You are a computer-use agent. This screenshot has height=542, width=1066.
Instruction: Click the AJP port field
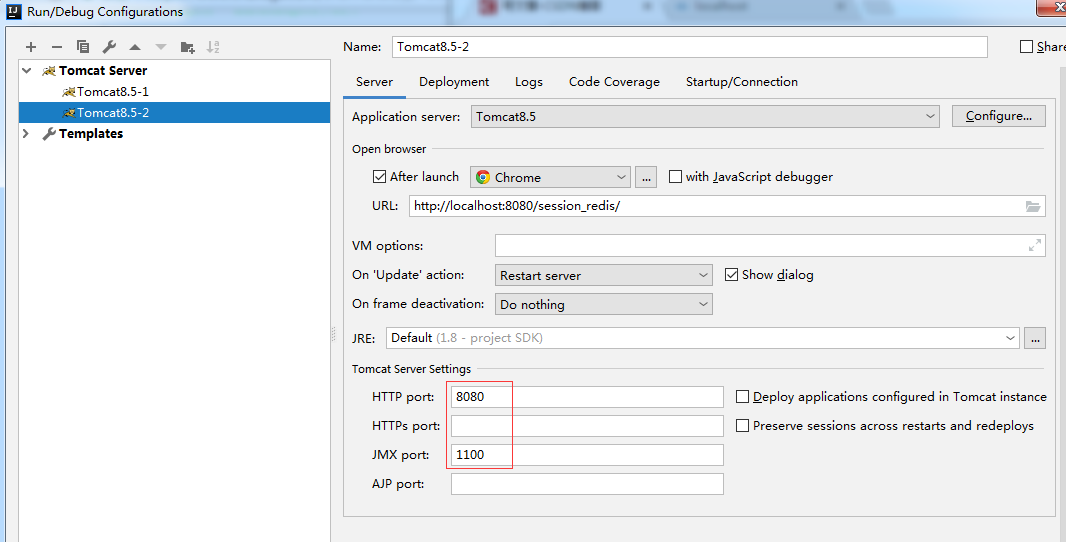pos(587,484)
